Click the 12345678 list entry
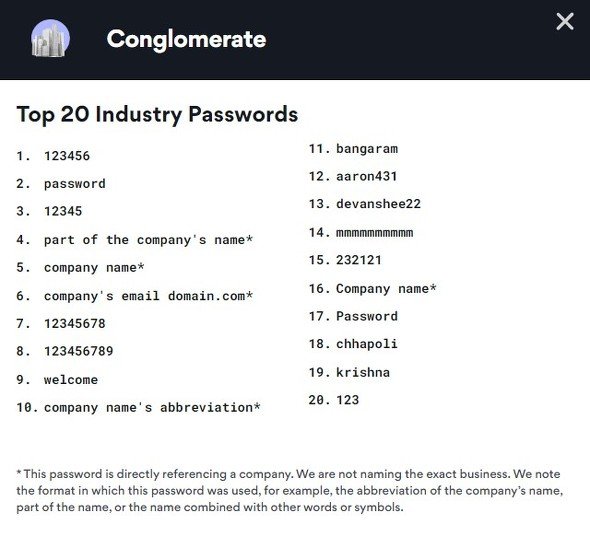 click(75, 324)
